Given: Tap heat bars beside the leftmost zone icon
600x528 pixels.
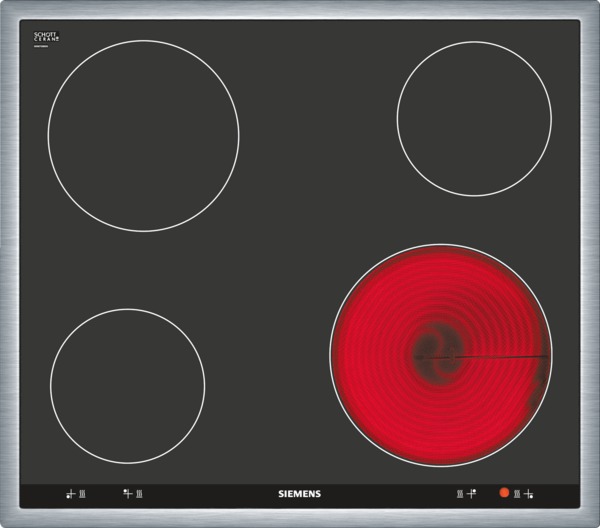Looking at the screenshot, I should [x=82, y=493].
